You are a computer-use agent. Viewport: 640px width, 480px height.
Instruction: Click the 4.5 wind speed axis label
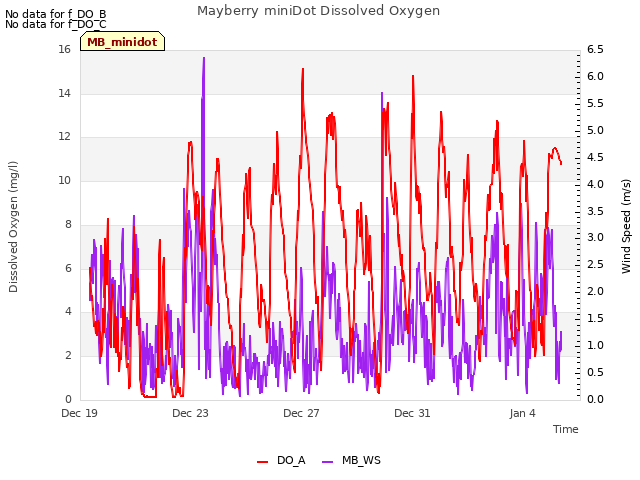point(595,157)
